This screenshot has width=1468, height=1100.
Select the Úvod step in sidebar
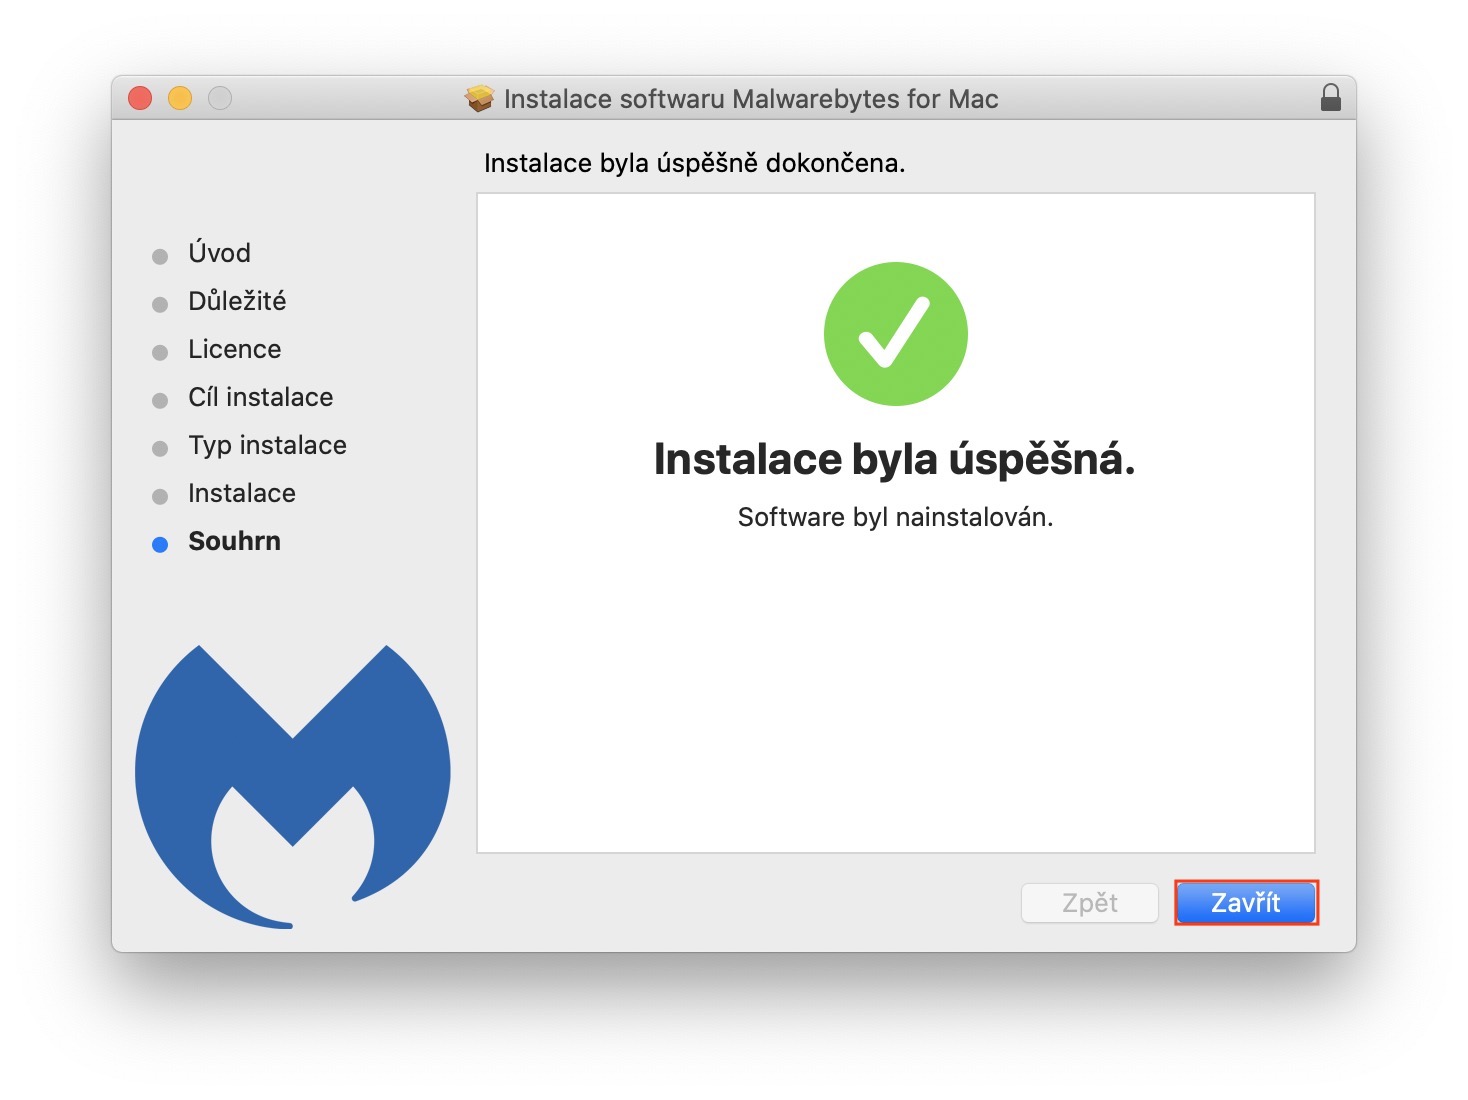pos(219,253)
